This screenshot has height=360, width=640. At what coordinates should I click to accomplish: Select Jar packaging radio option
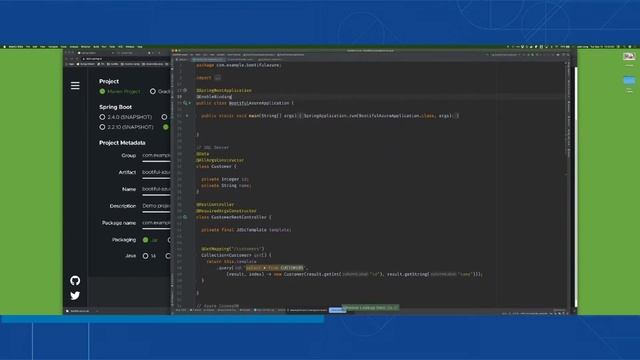146,240
